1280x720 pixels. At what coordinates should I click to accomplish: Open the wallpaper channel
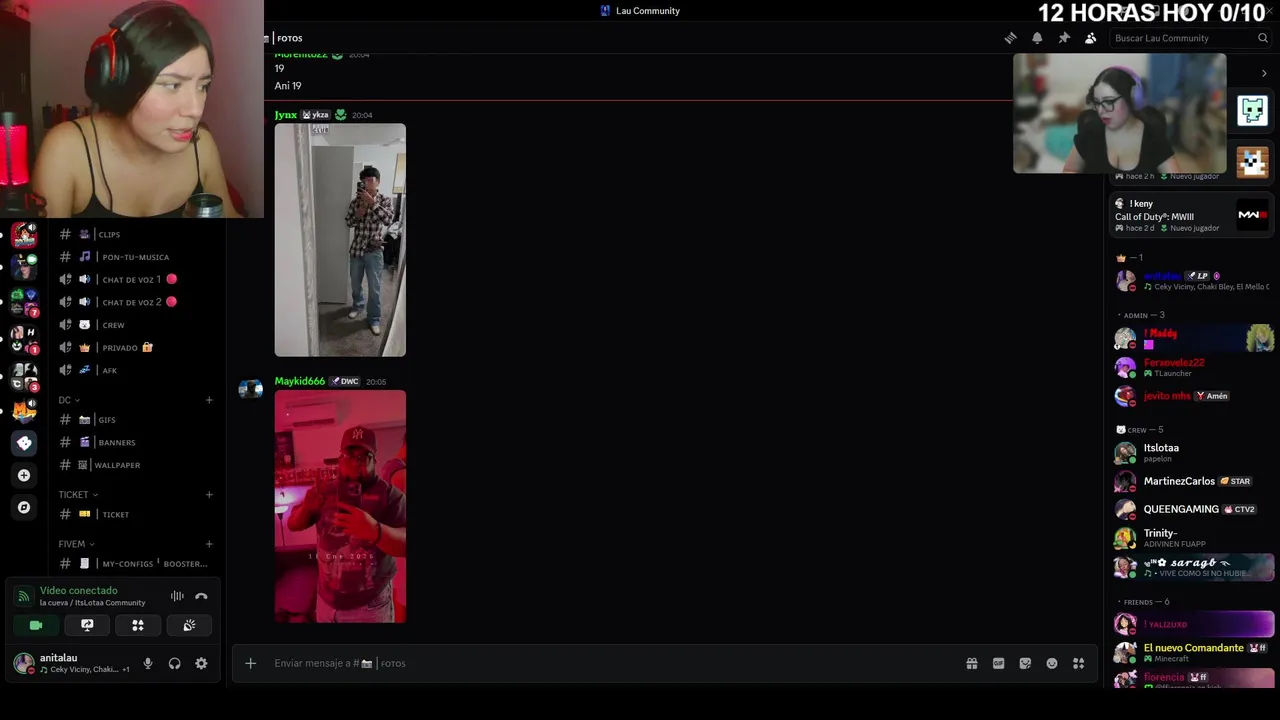pyautogui.click(x=135, y=465)
